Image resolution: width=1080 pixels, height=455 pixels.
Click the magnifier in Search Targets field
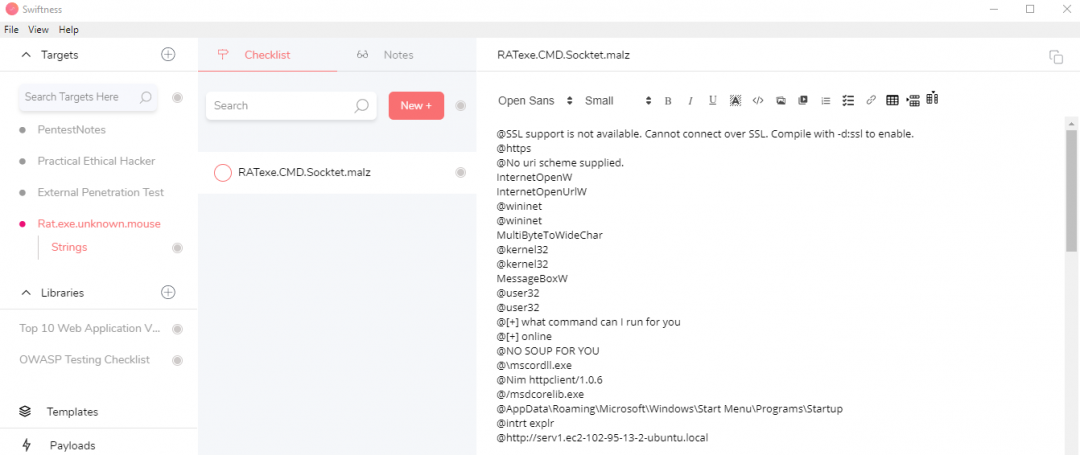pyautogui.click(x=145, y=97)
